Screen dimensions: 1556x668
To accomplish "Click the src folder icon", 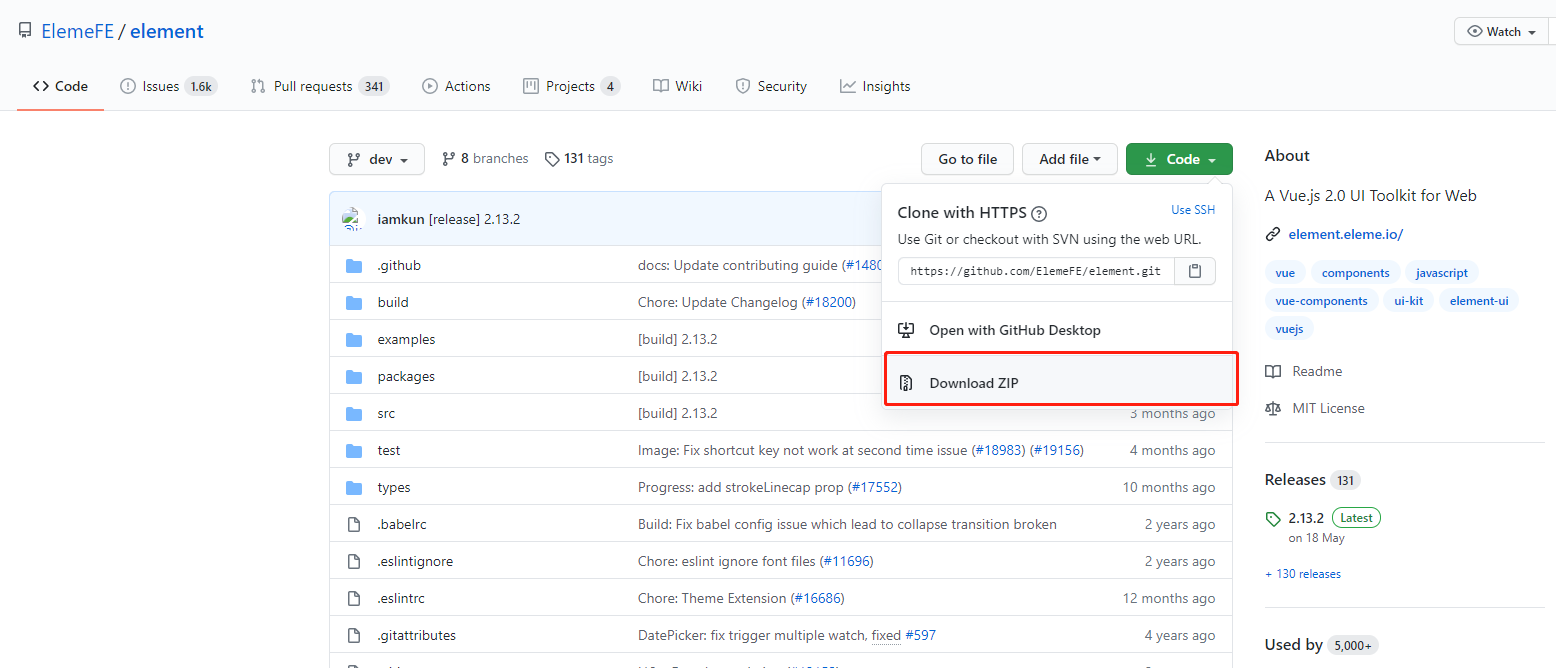I will (x=353, y=413).
